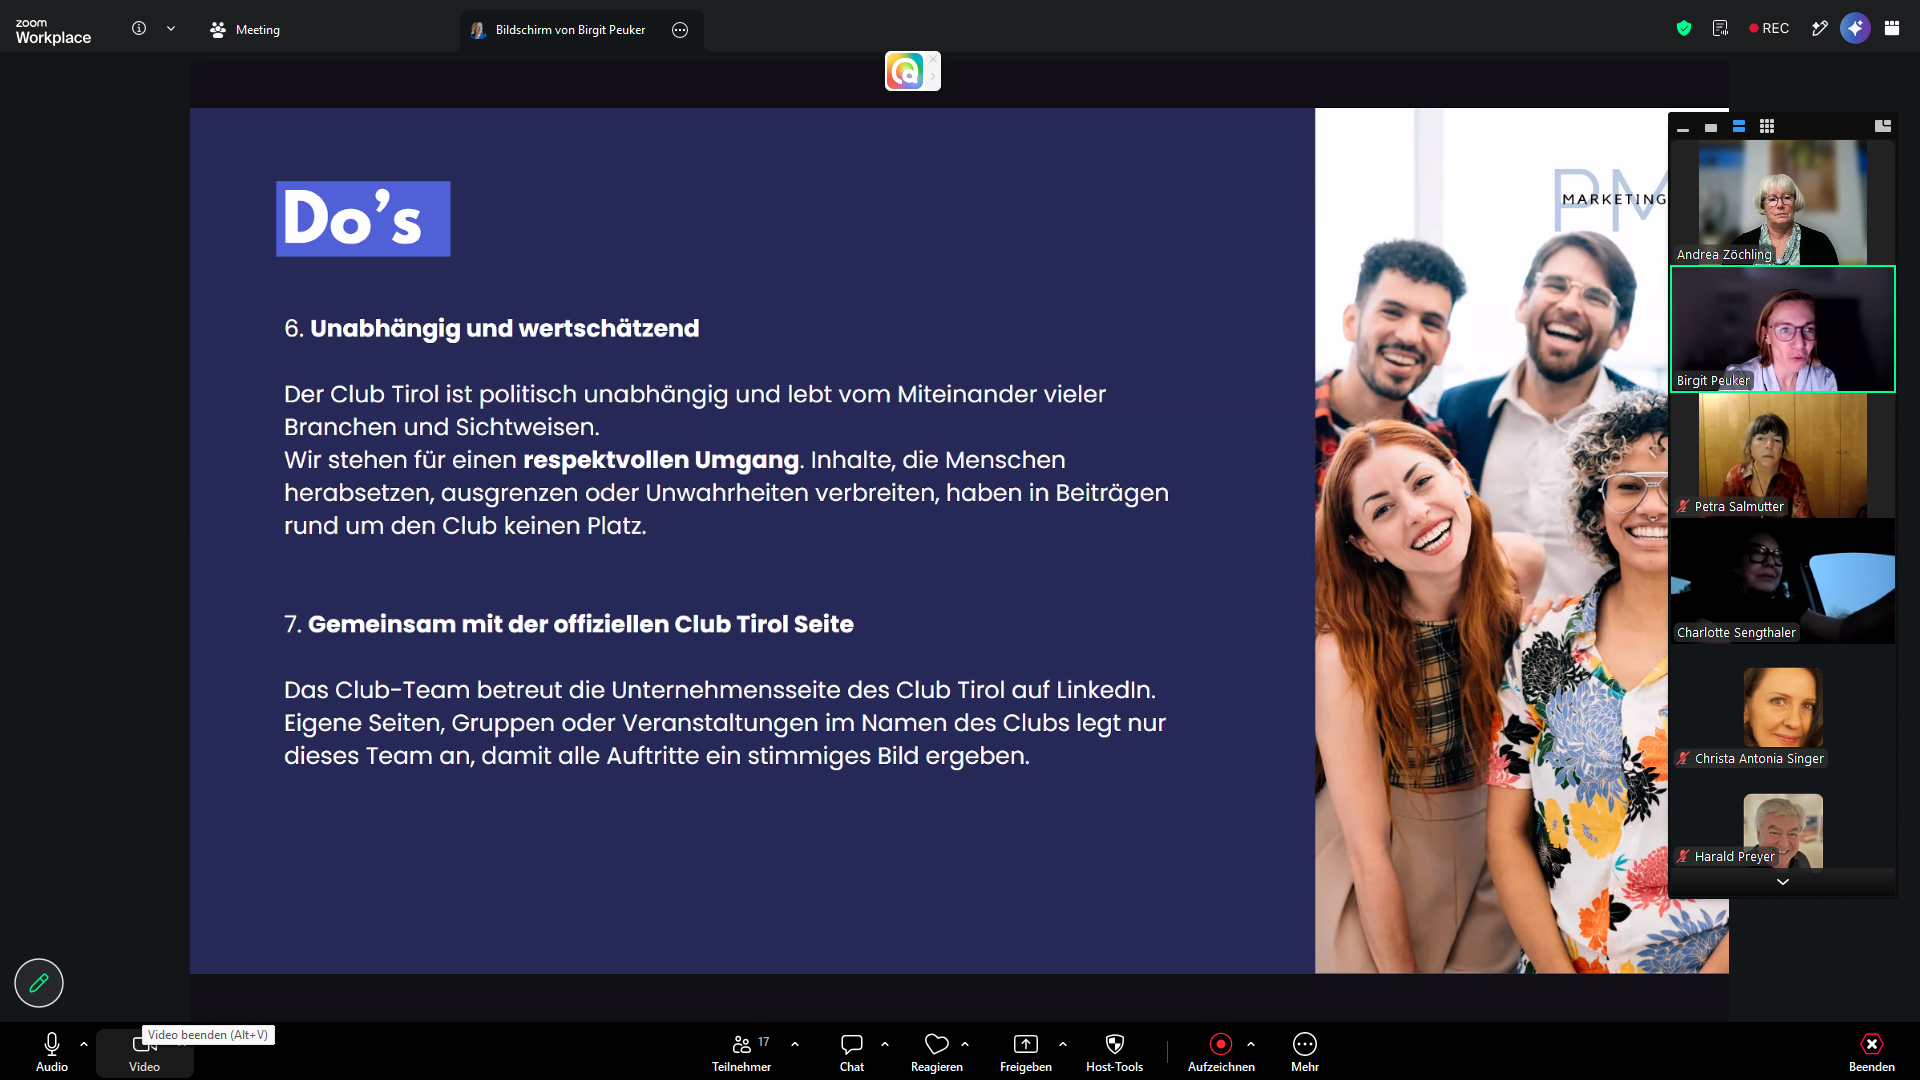Open the Mehr more options icon
The width and height of the screenshot is (1920, 1080).
[1305, 1052]
